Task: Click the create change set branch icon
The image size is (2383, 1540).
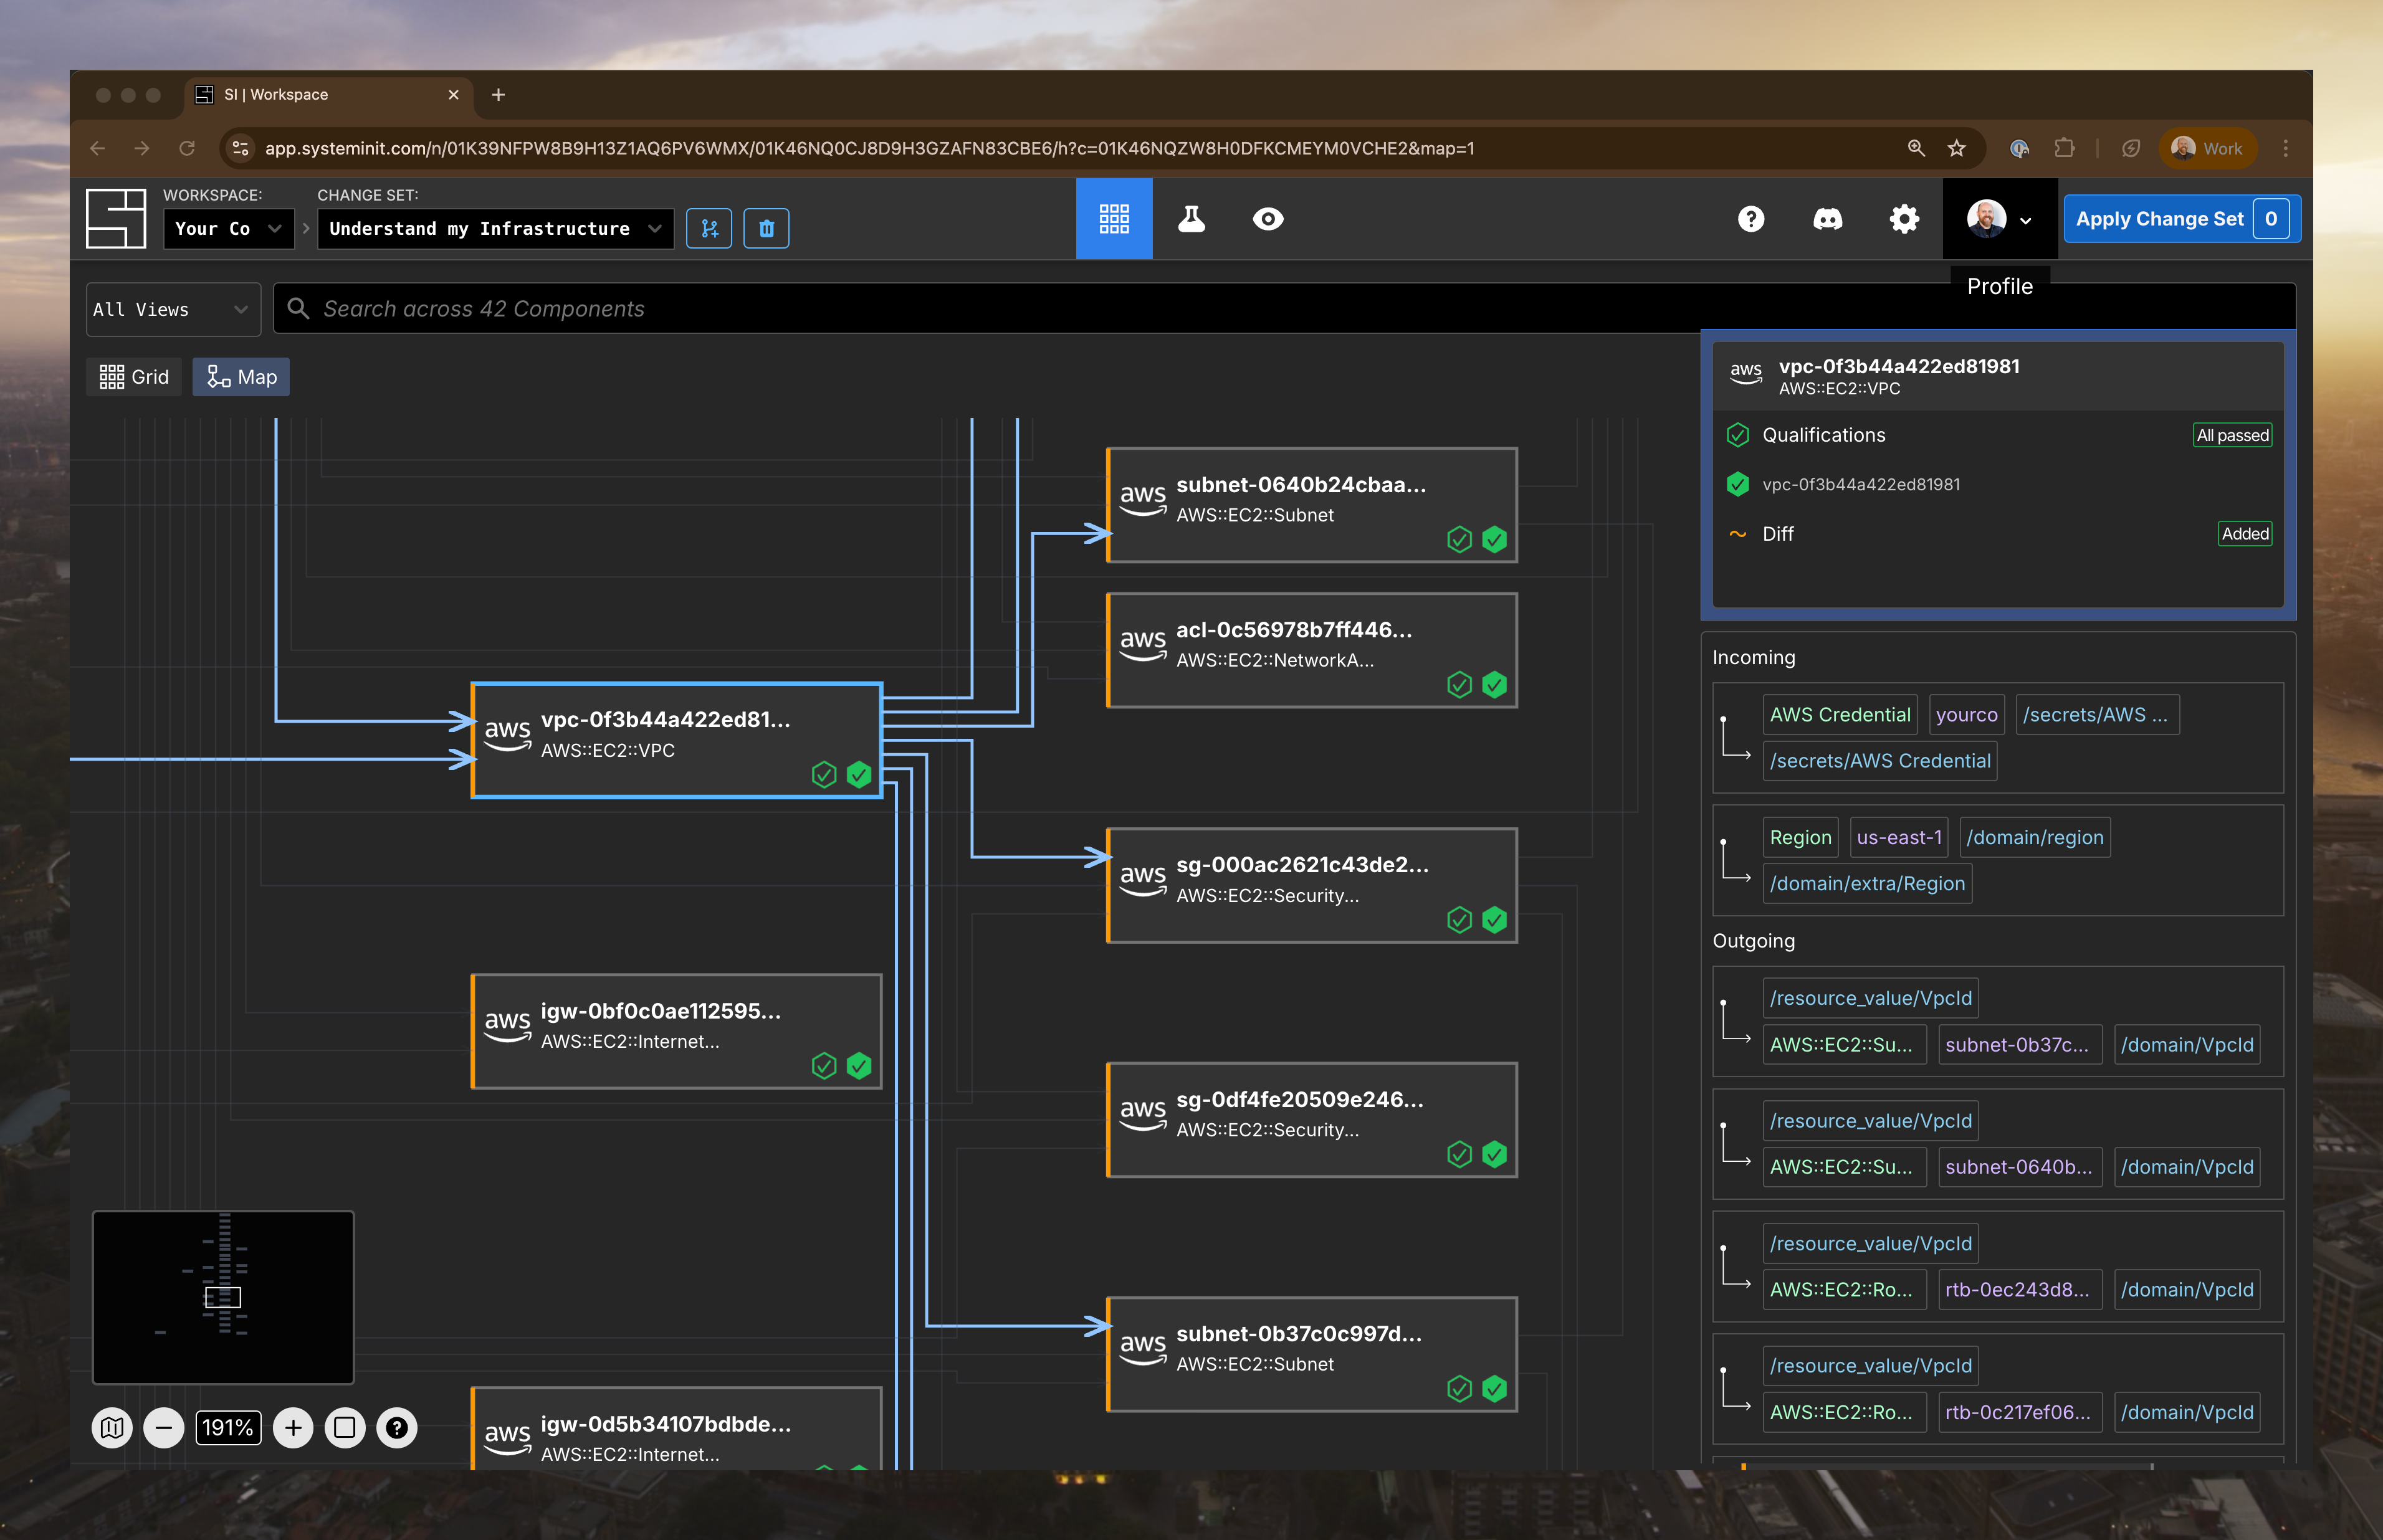Action: 709,229
